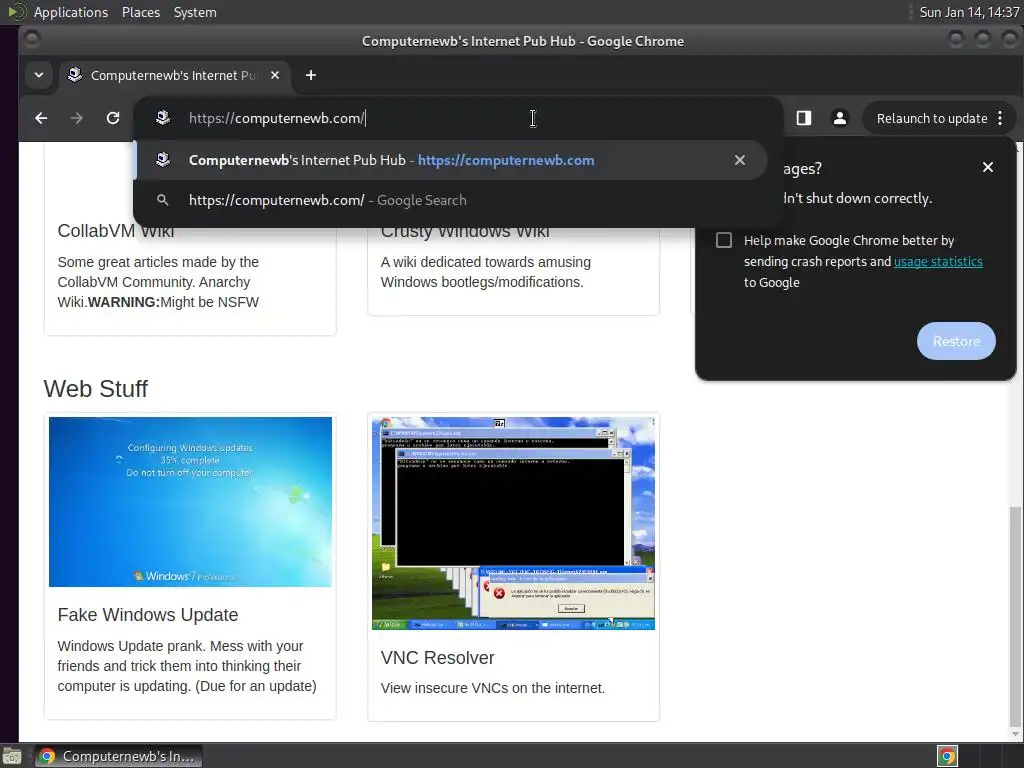The image size is (1024, 768).
Task: Select the Chrome task in the bottom taskbar
Action: pos(118,756)
